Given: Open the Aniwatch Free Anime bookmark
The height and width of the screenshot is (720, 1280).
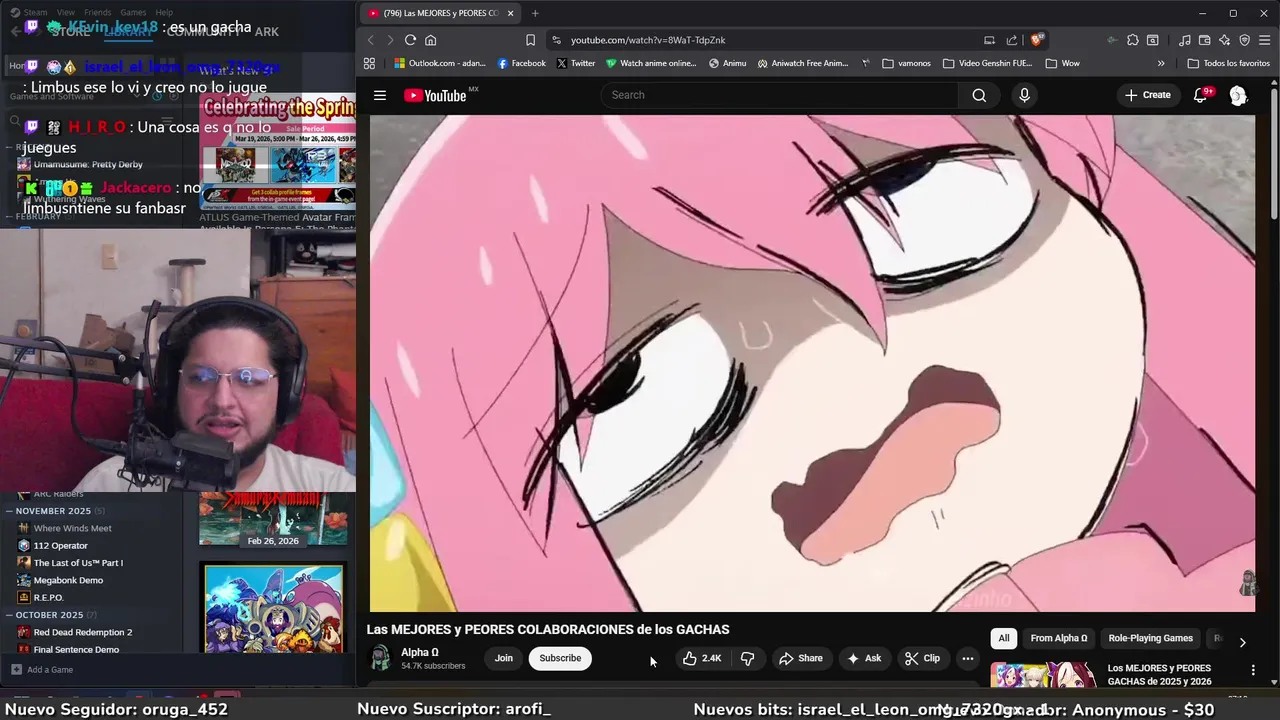Looking at the screenshot, I should (x=802, y=63).
